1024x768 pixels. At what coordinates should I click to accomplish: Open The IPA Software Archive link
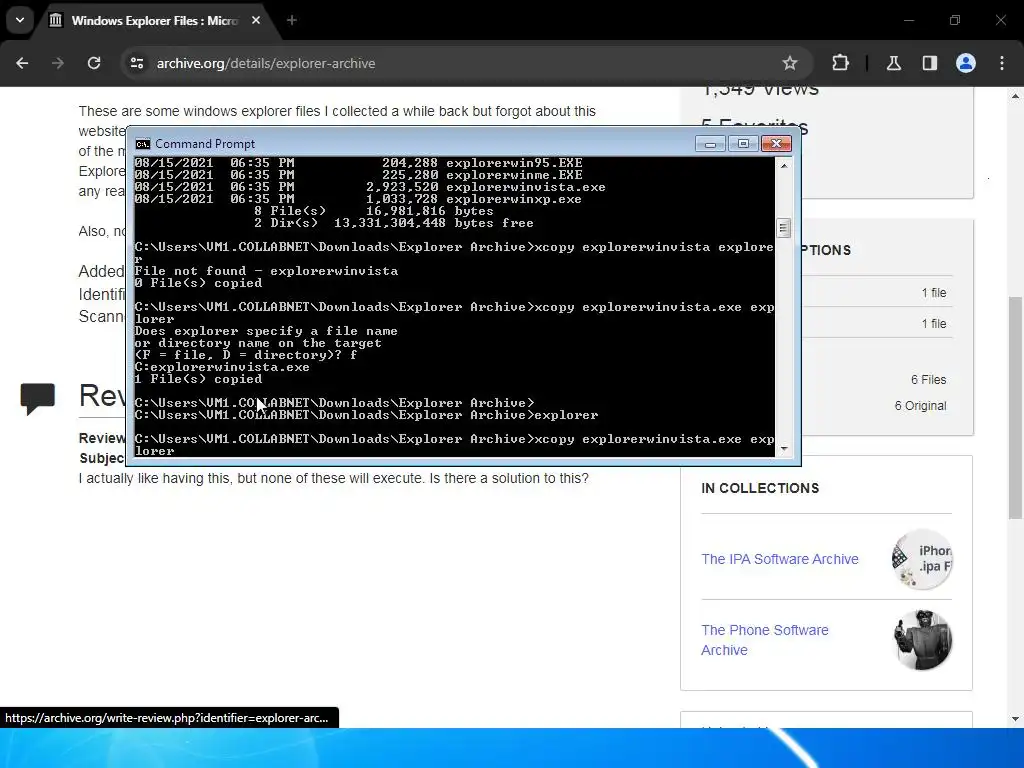tap(780, 559)
